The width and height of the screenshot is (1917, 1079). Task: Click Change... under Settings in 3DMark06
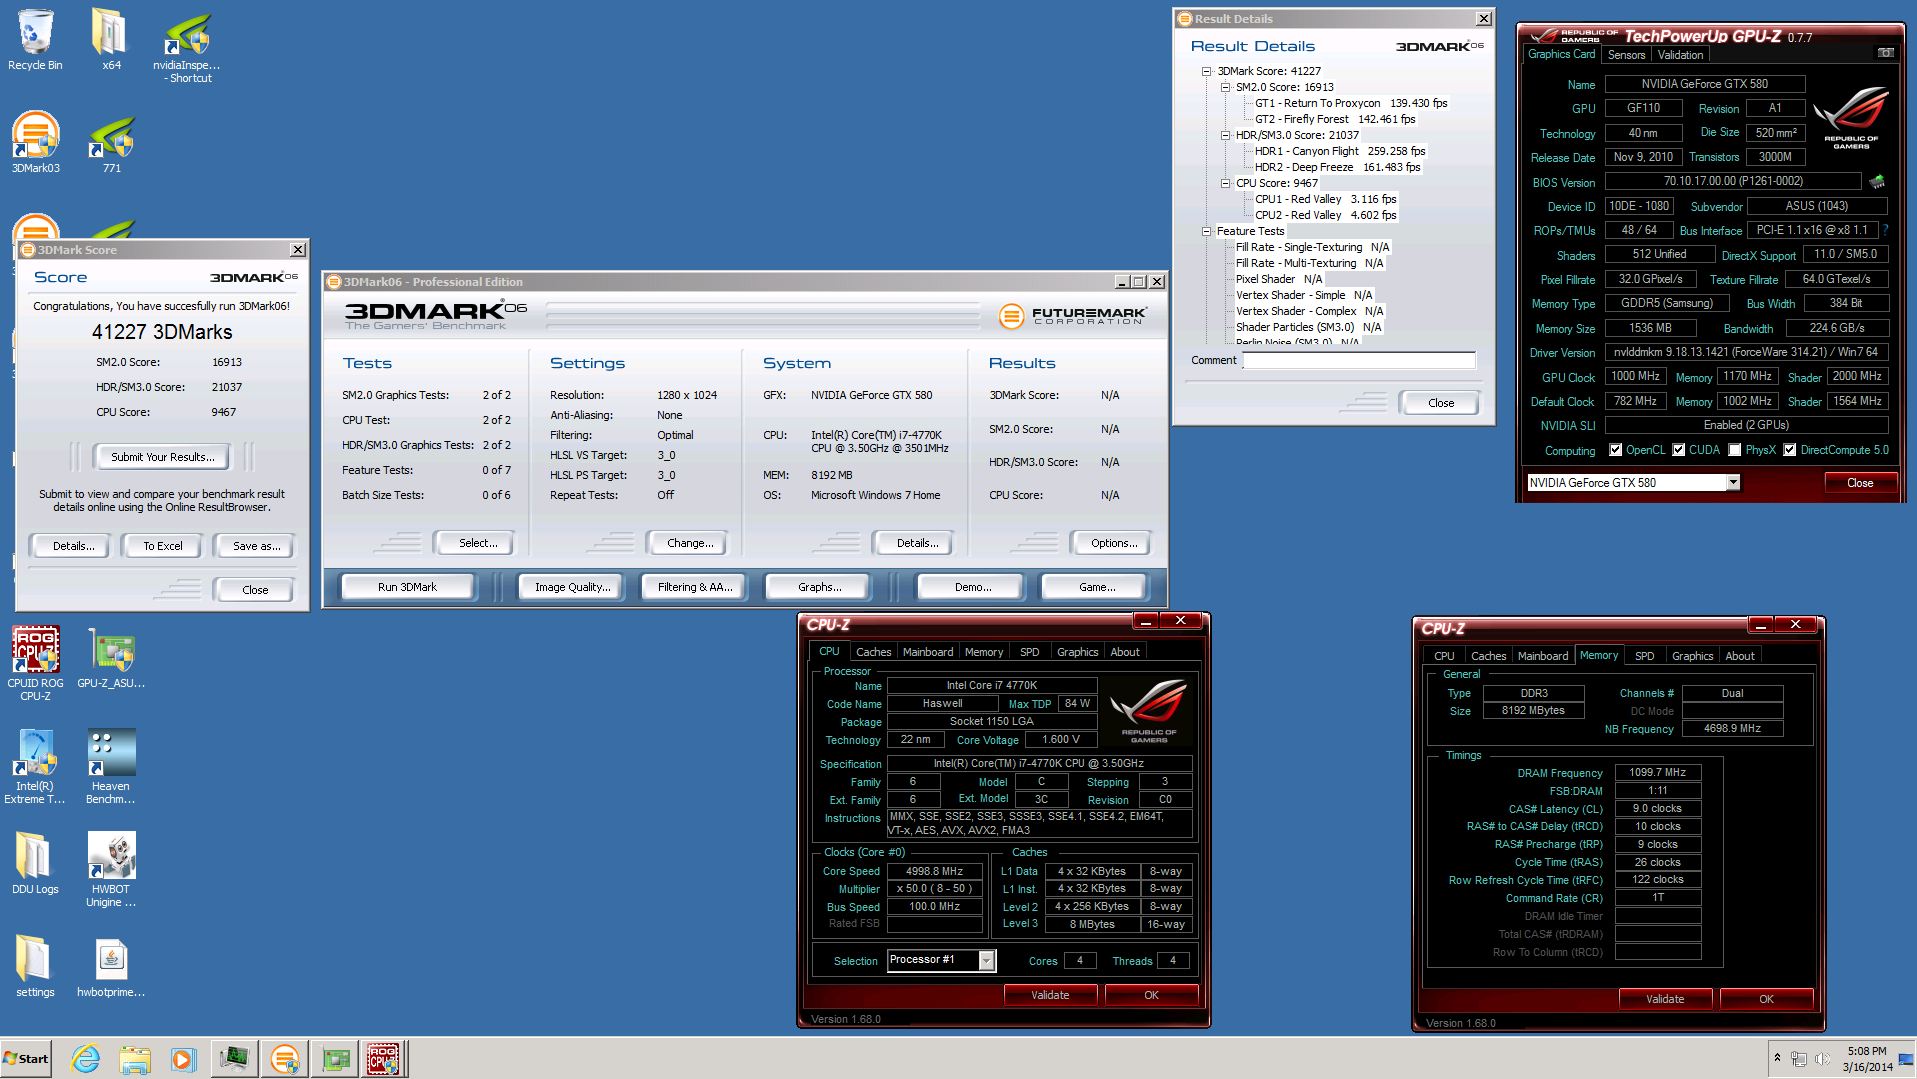[x=689, y=543]
